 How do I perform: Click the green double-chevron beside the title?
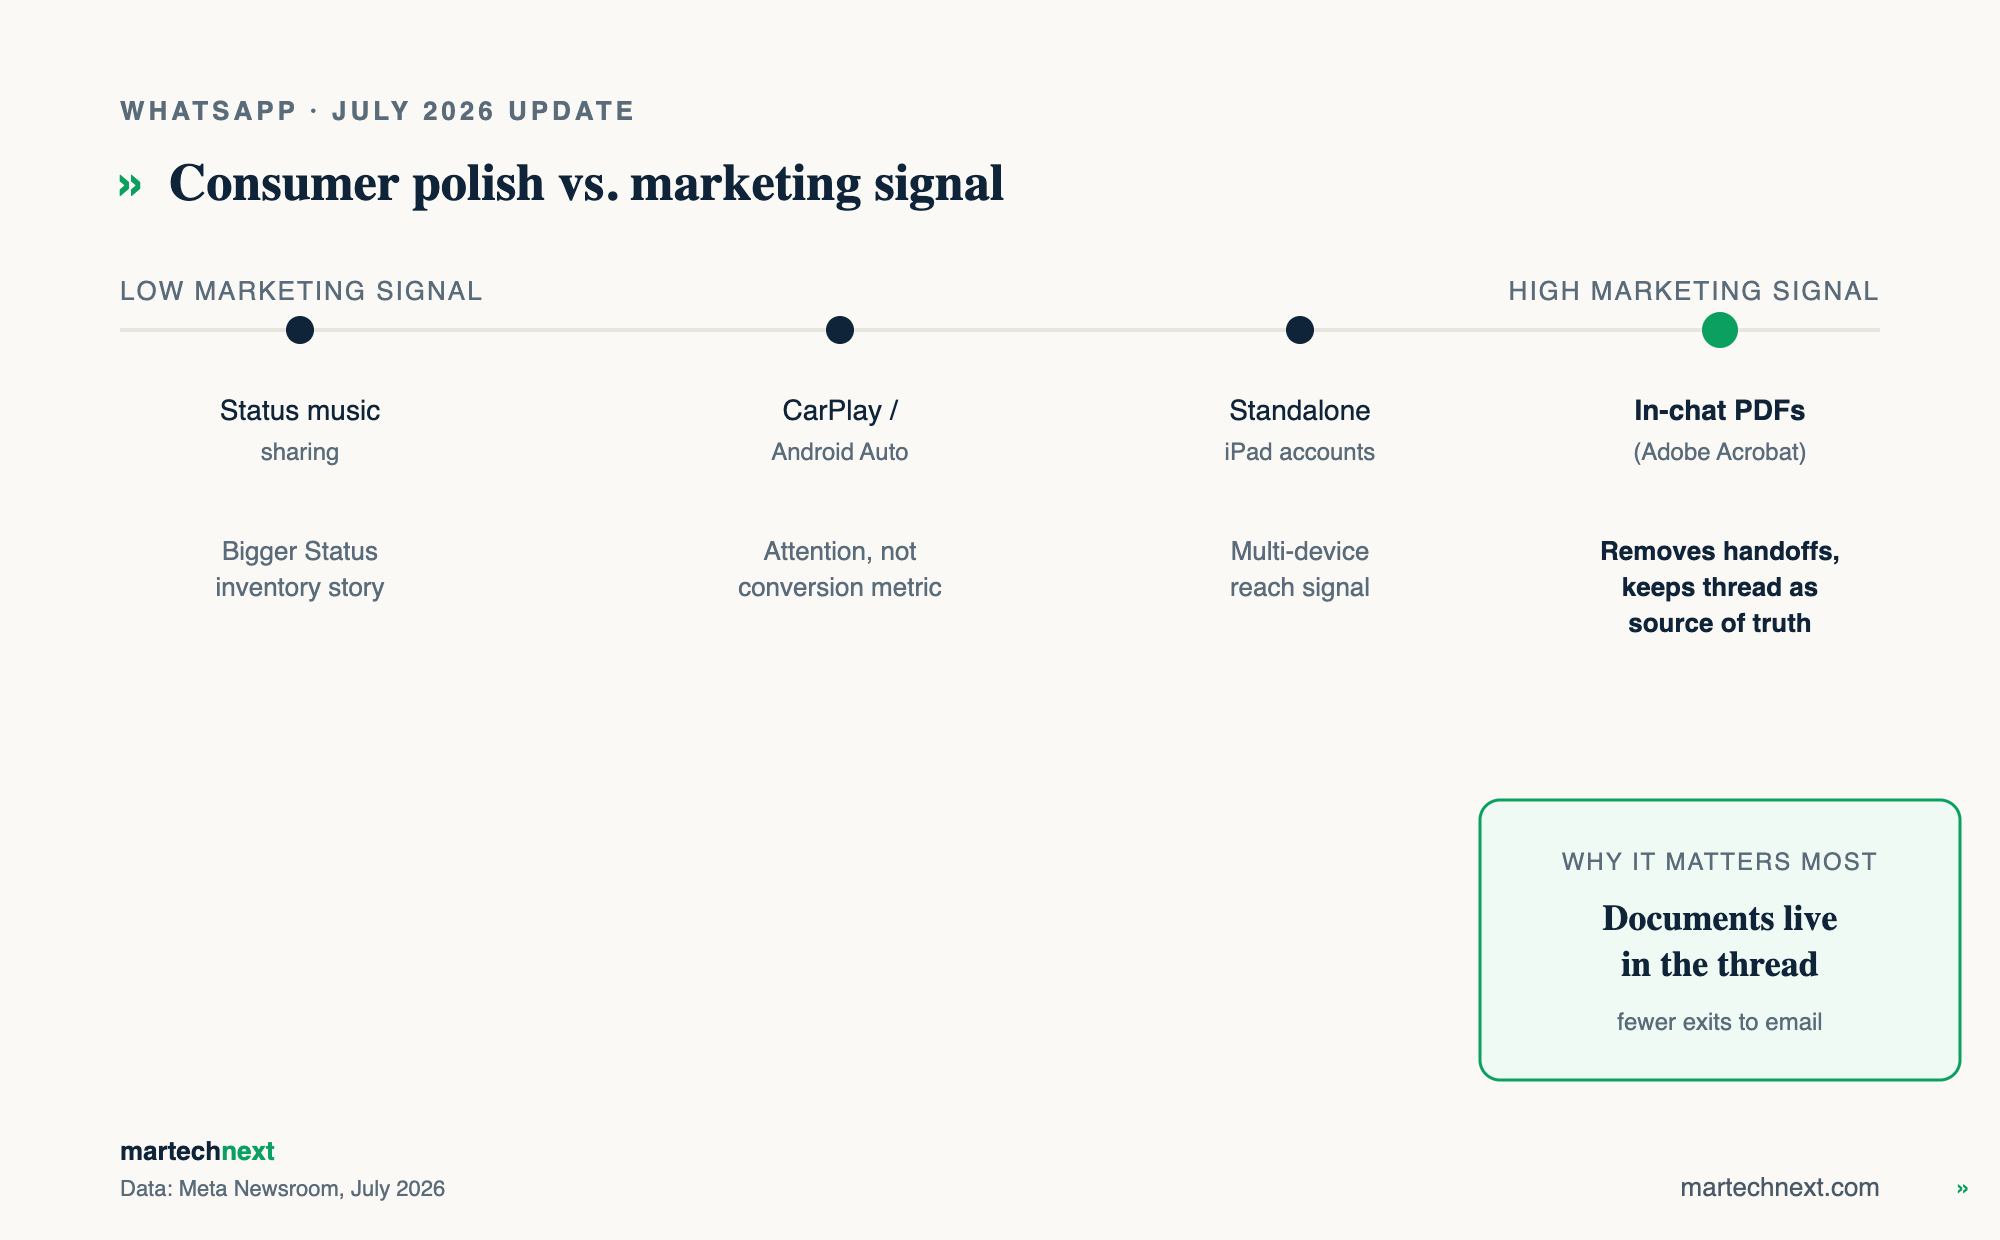click(x=130, y=185)
